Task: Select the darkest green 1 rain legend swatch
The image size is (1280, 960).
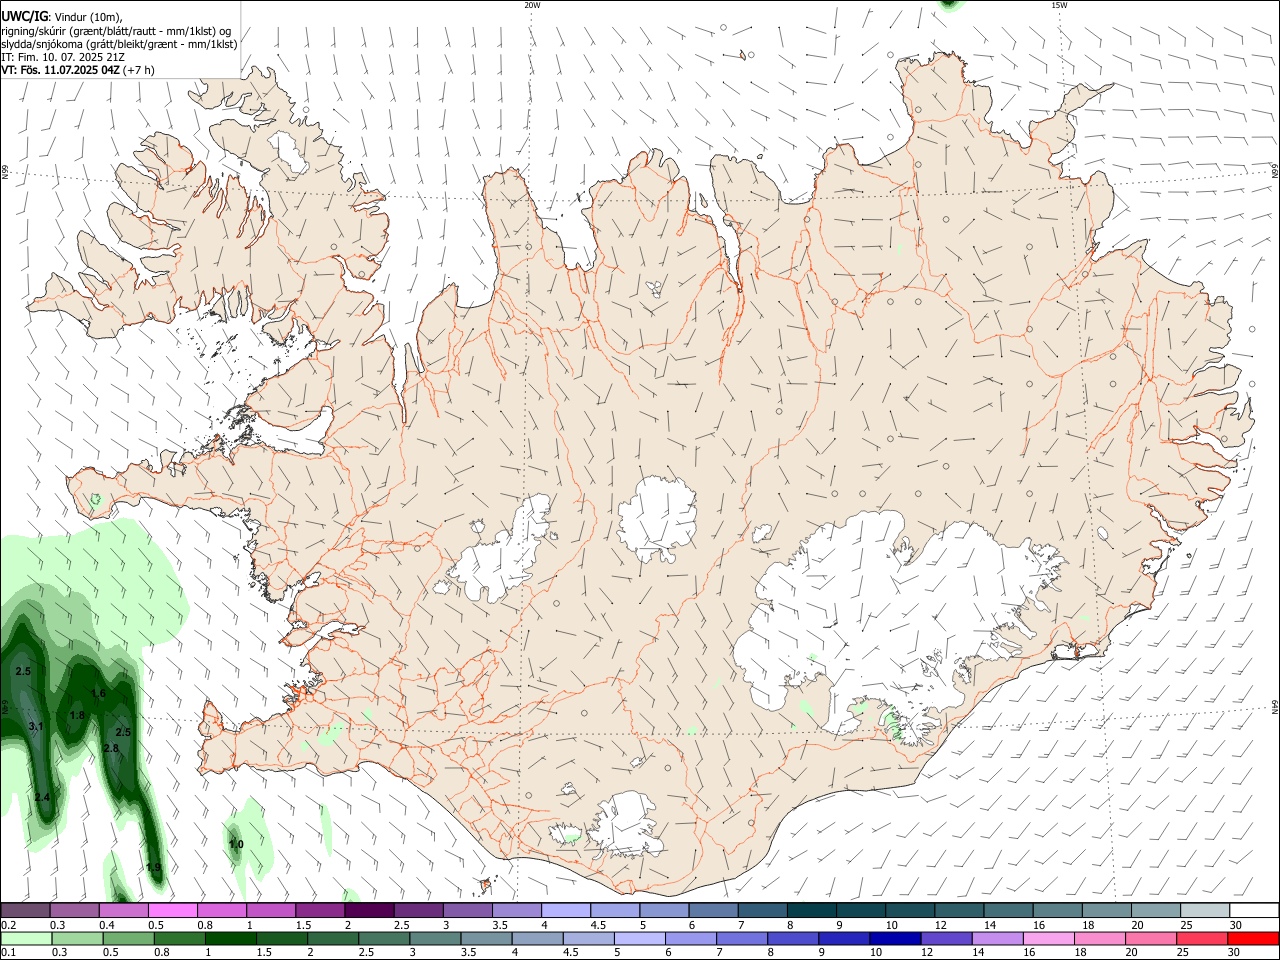Action: pos(230,939)
